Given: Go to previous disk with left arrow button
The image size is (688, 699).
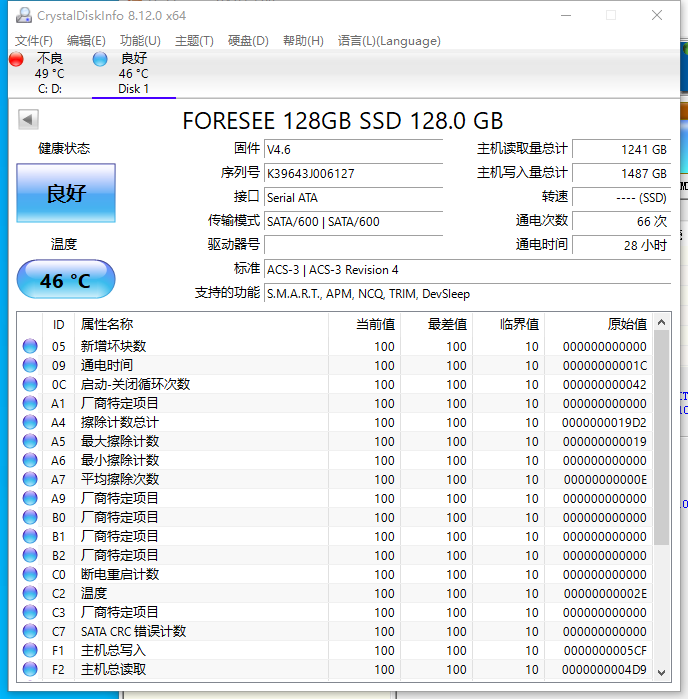Looking at the screenshot, I should click(x=28, y=119).
